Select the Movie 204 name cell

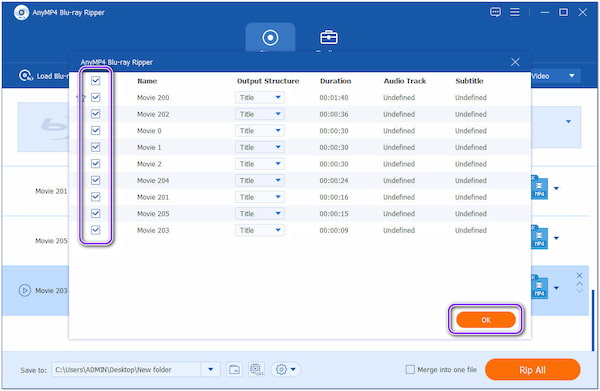tap(153, 180)
